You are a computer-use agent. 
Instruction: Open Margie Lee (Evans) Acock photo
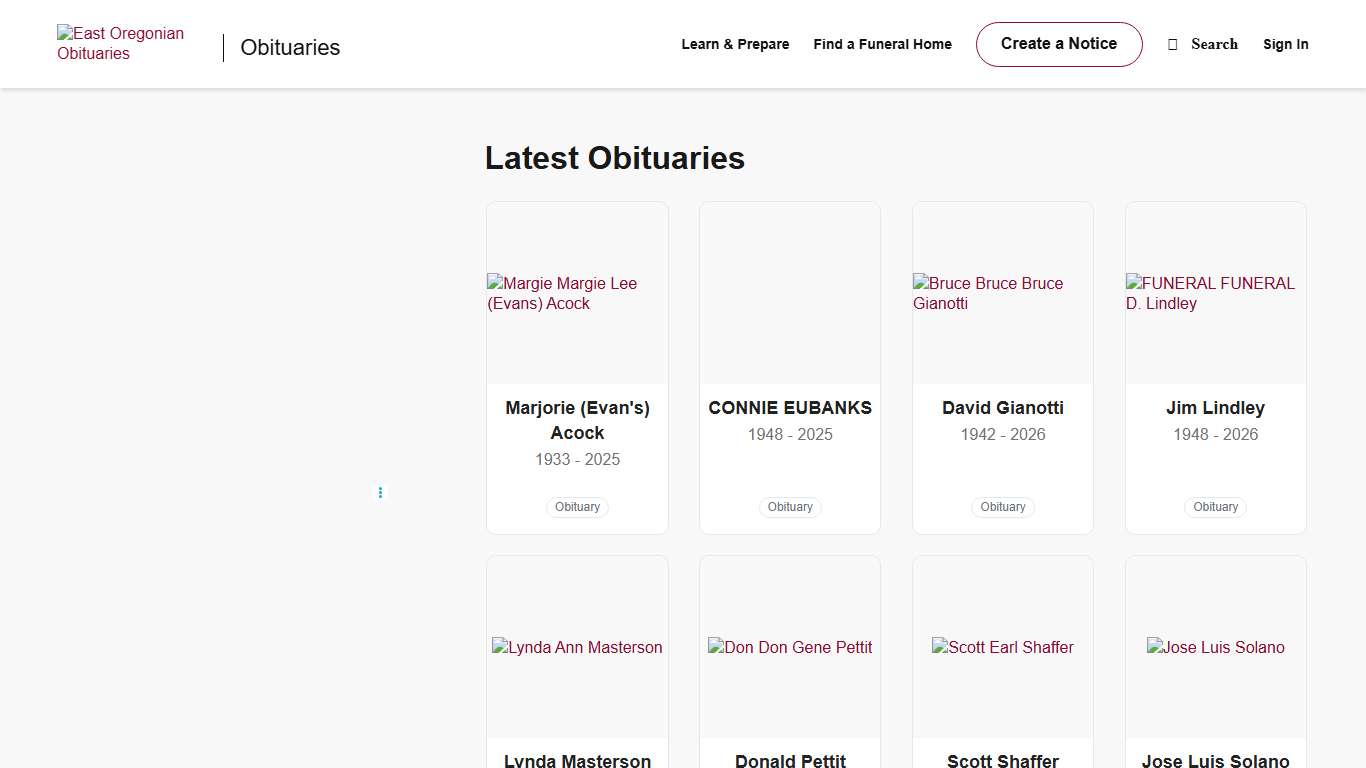pos(577,293)
